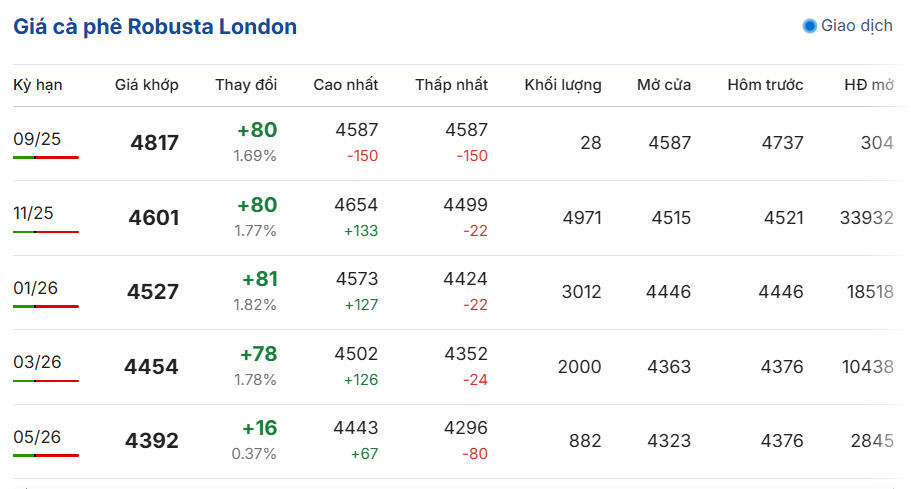Select the 09/25 contract term
Viewport: 911px width, 489px height.
pos(37,139)
